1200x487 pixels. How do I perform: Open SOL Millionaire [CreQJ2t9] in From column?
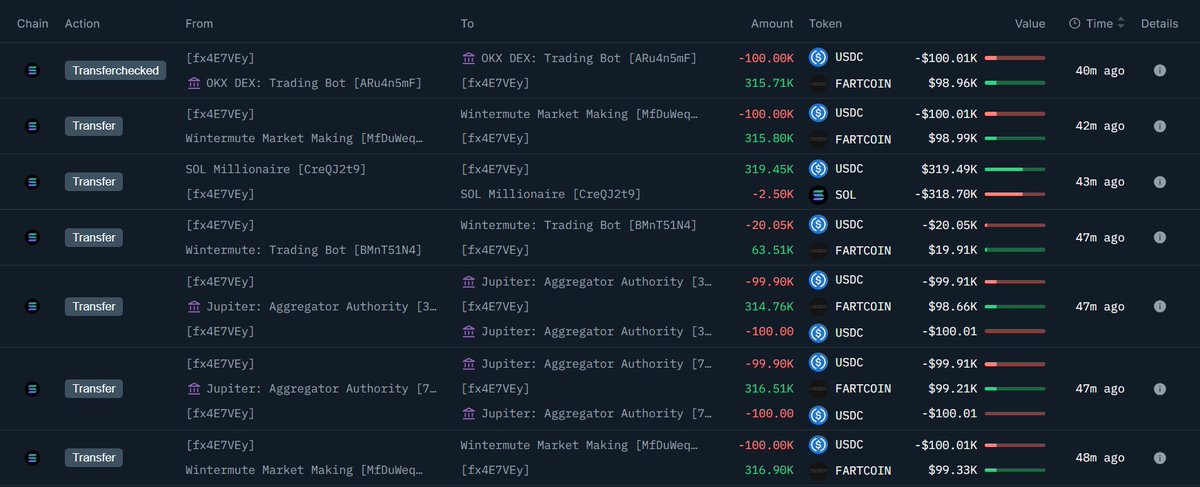pos(276,169)
